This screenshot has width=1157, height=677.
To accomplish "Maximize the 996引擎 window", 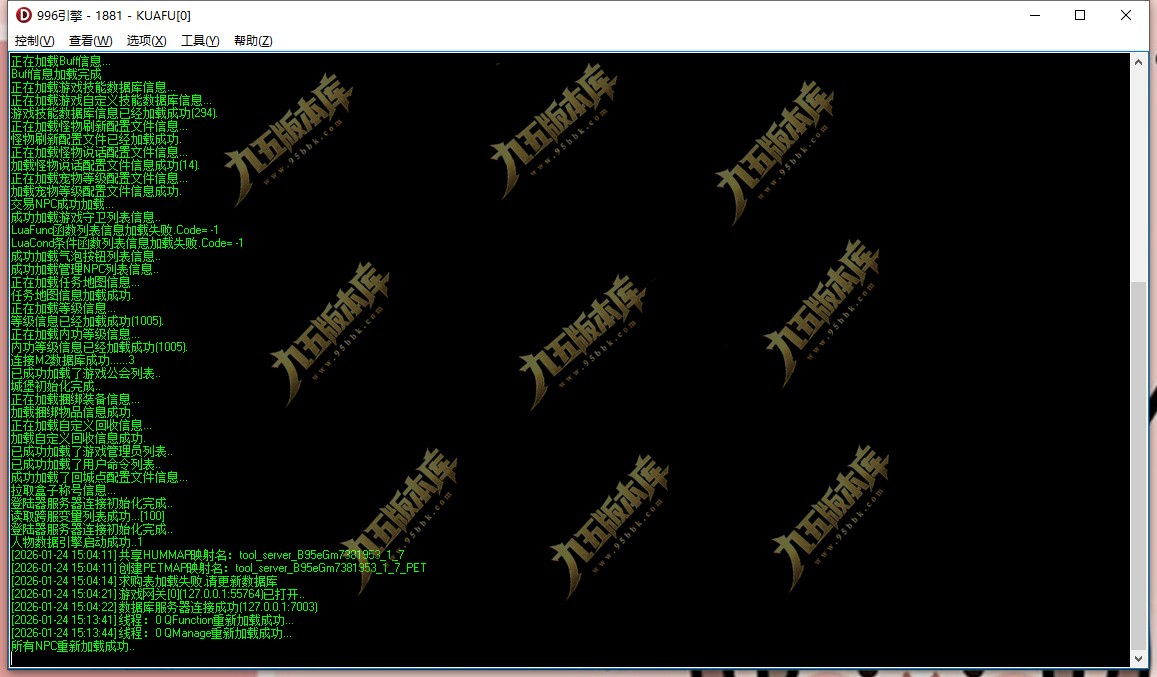I will (1080, 15).
